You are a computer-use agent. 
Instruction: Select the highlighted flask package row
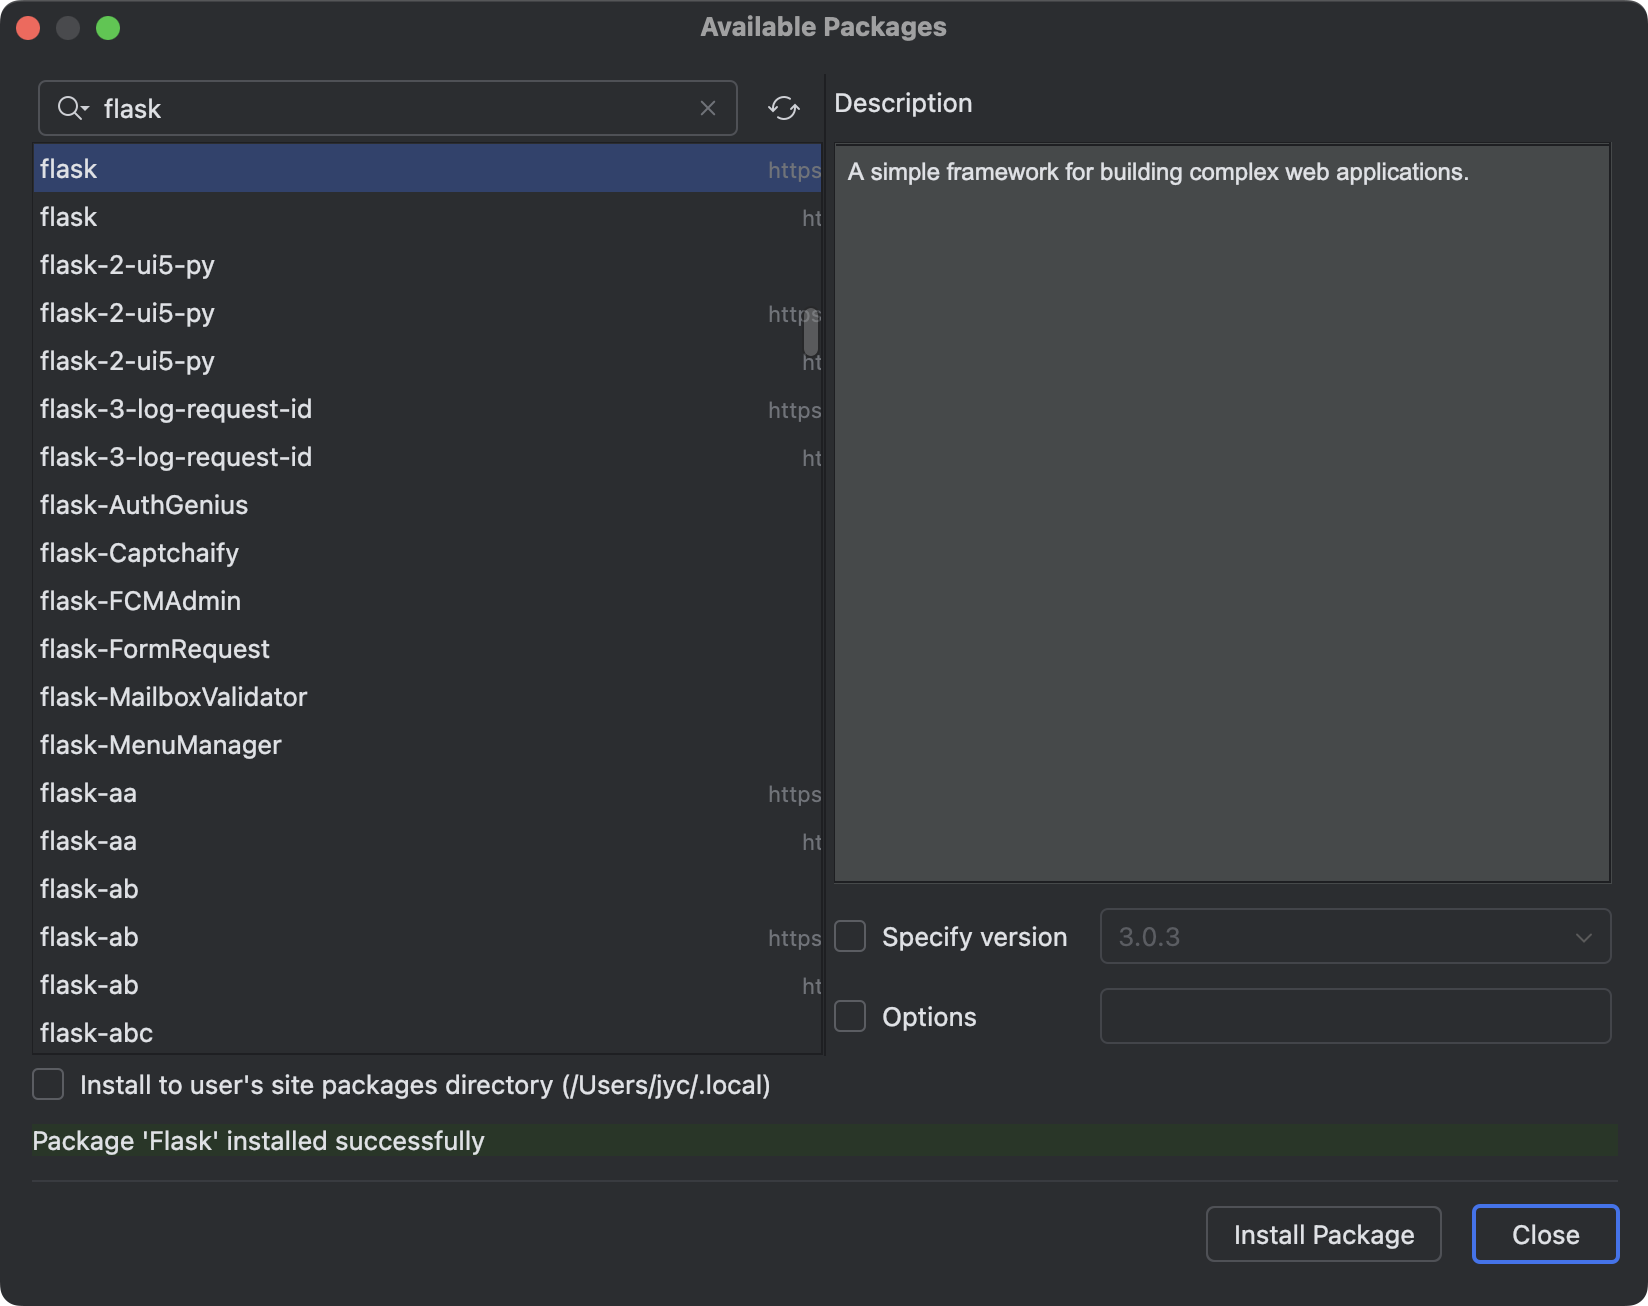click(x=427, y=168)
